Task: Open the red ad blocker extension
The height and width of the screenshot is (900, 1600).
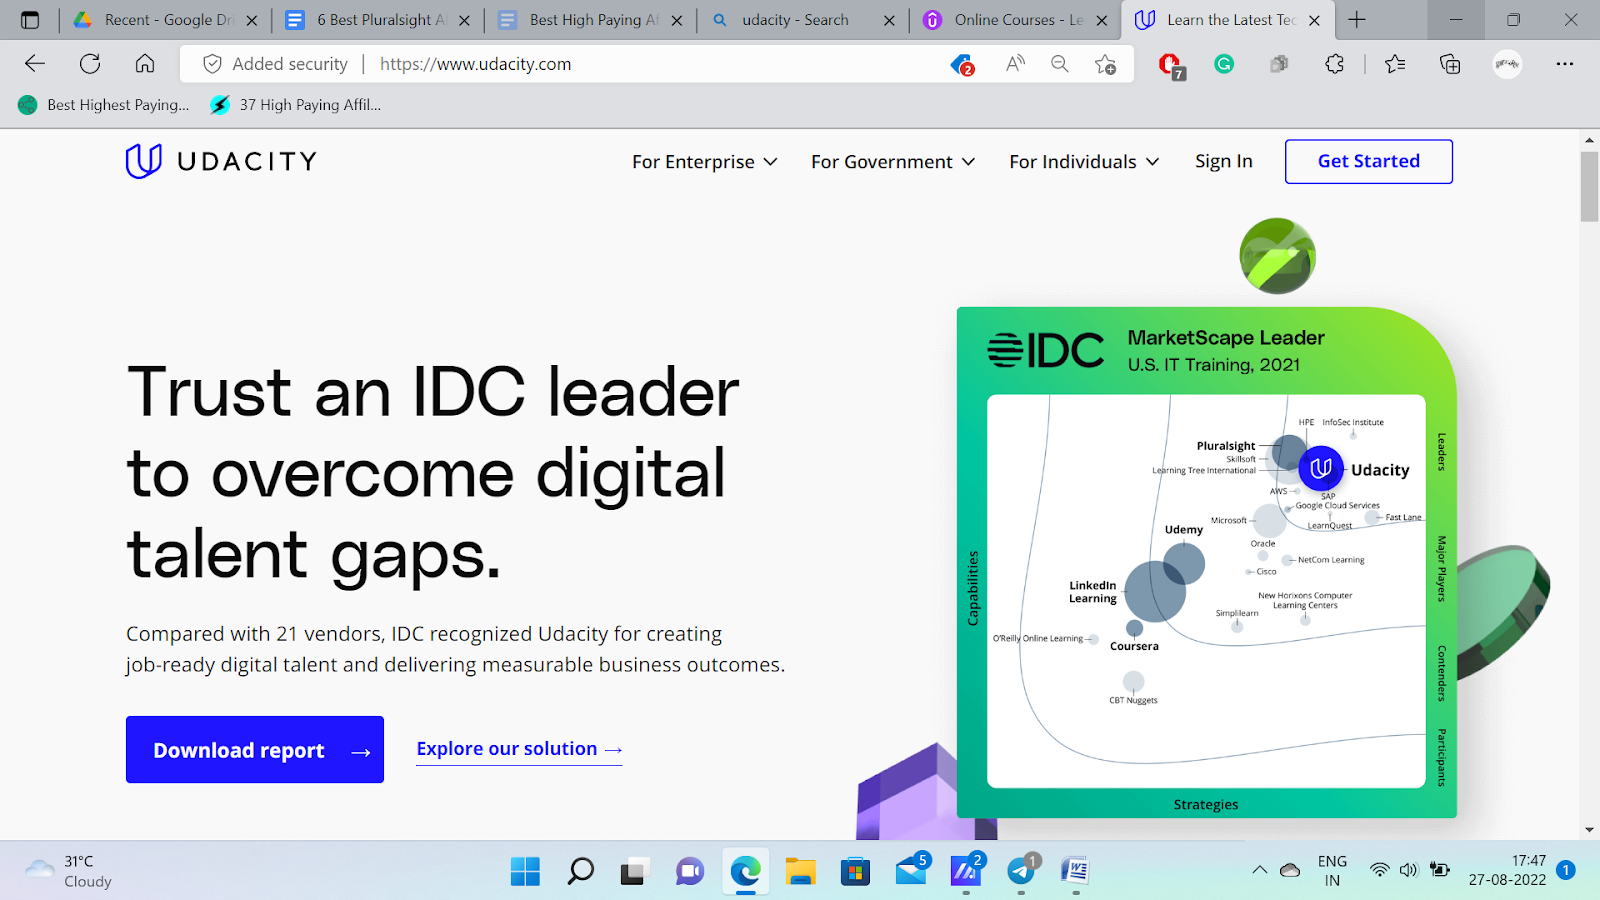Action: coord(1170,66)
